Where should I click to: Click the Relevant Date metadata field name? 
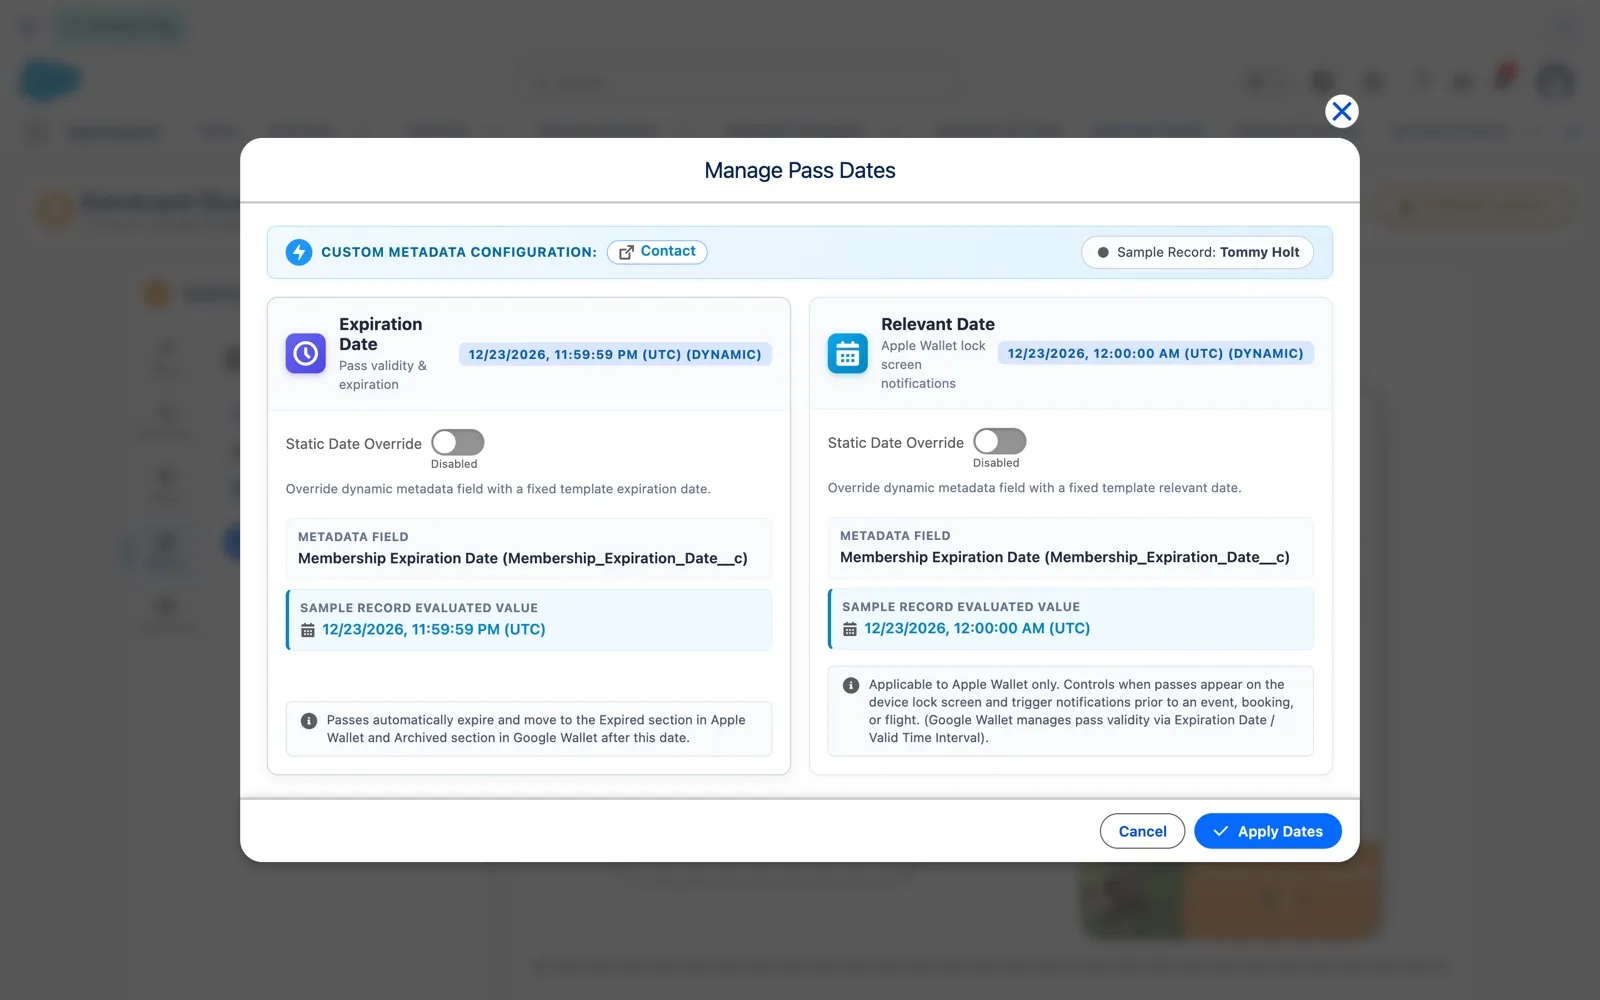point(1065,557)
